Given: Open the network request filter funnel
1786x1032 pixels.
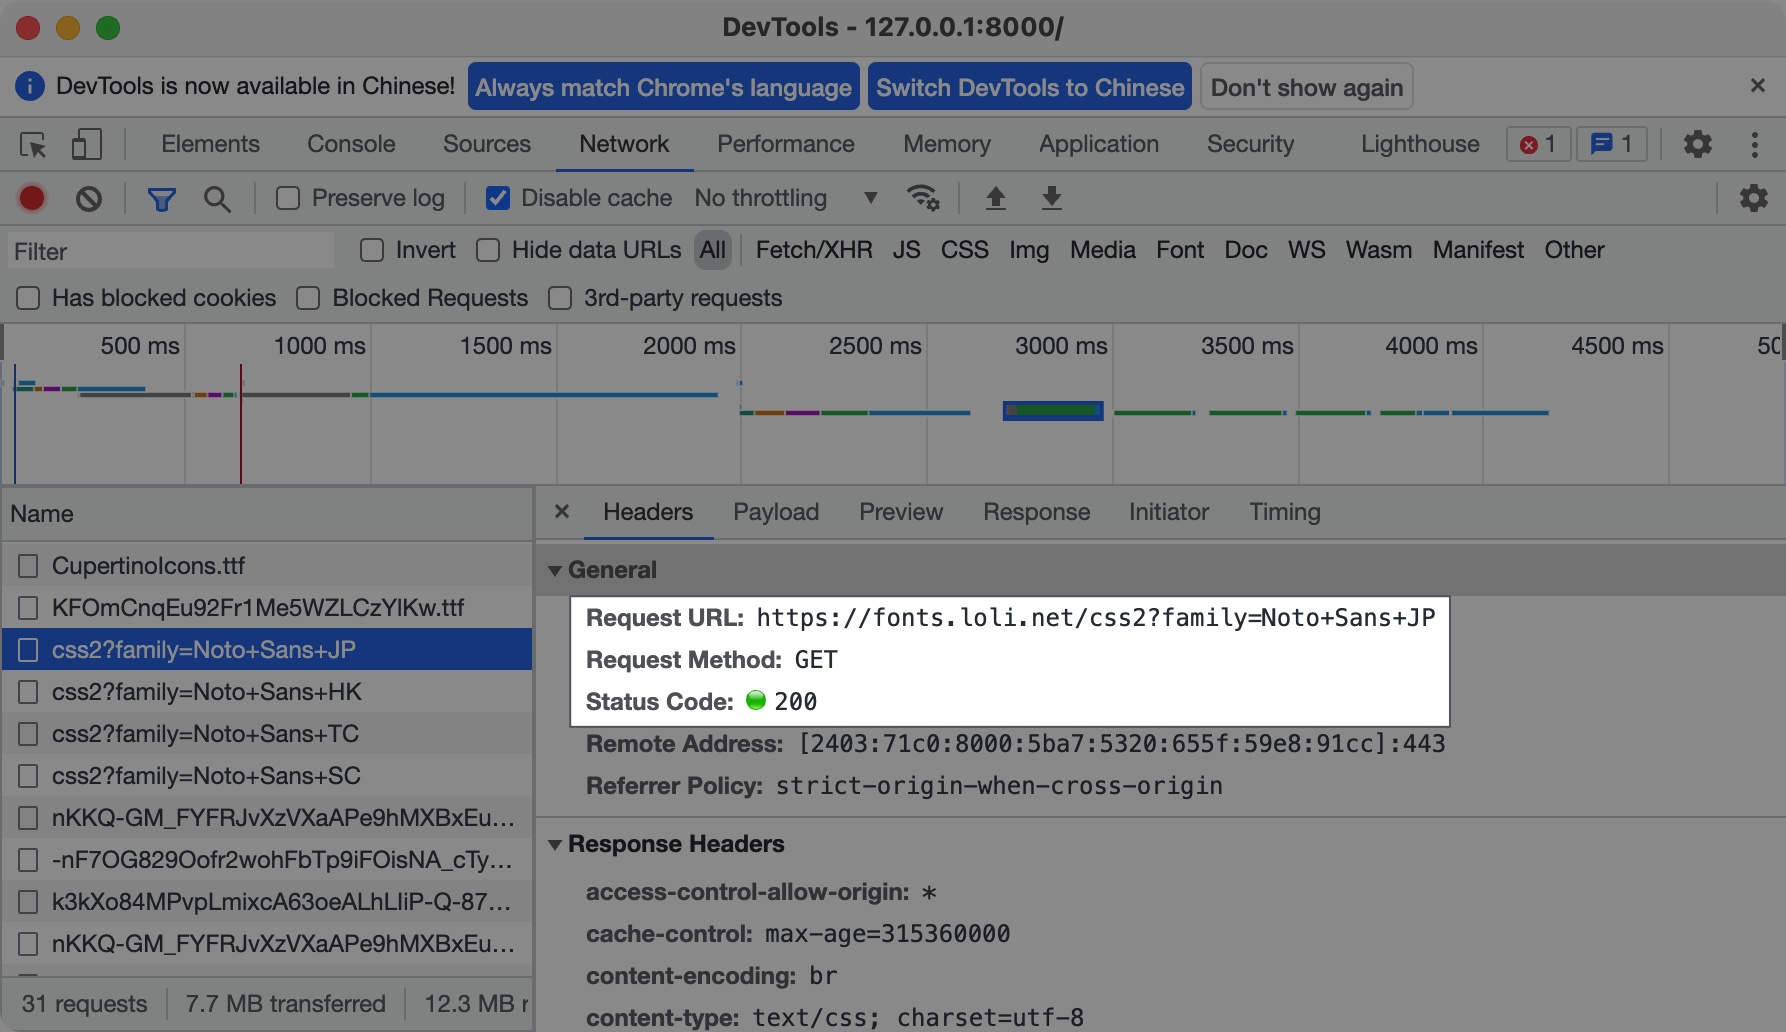Looking at the screenshot, I should [163, 198].
